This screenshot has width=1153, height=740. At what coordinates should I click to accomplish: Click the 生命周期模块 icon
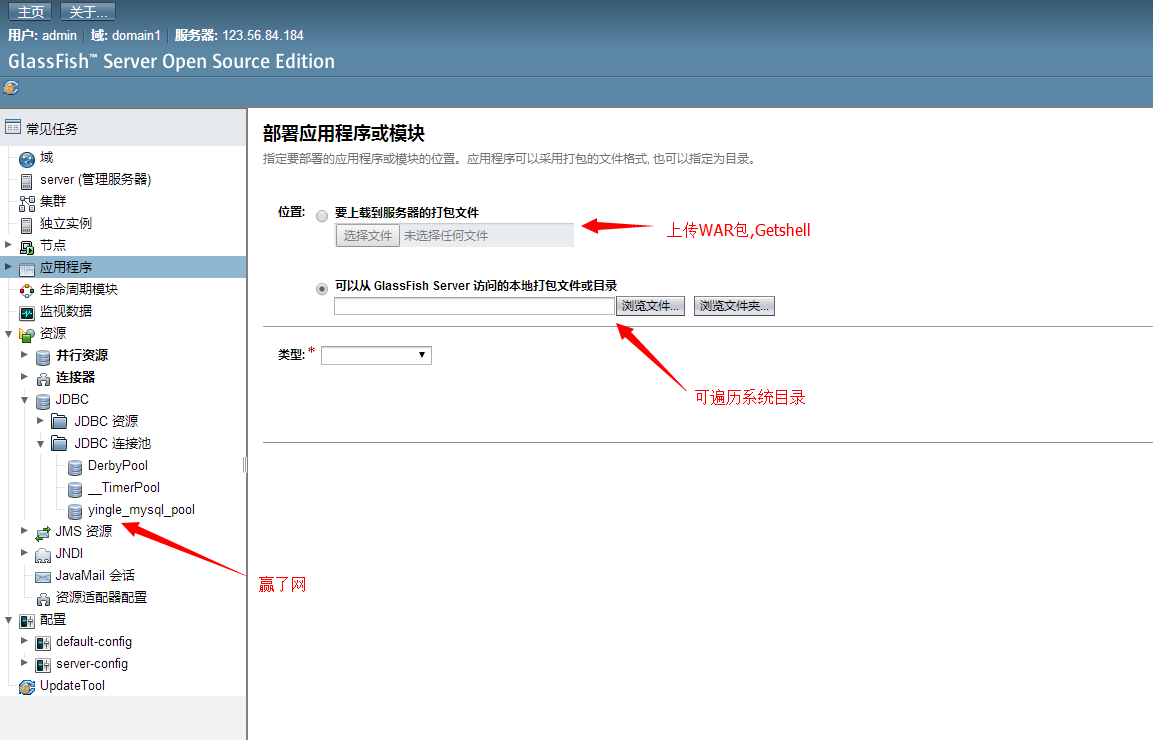27,291
